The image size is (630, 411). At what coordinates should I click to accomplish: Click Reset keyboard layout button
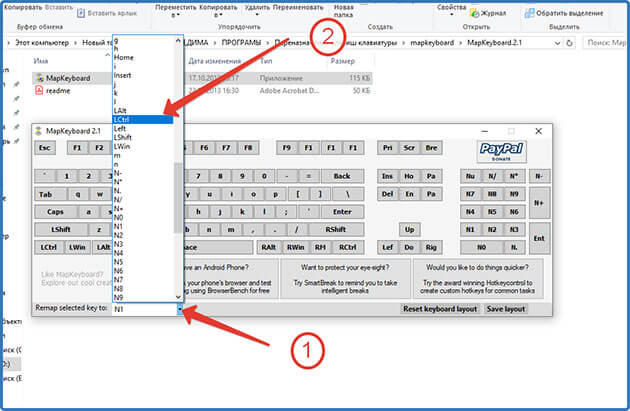coord(440,309)
